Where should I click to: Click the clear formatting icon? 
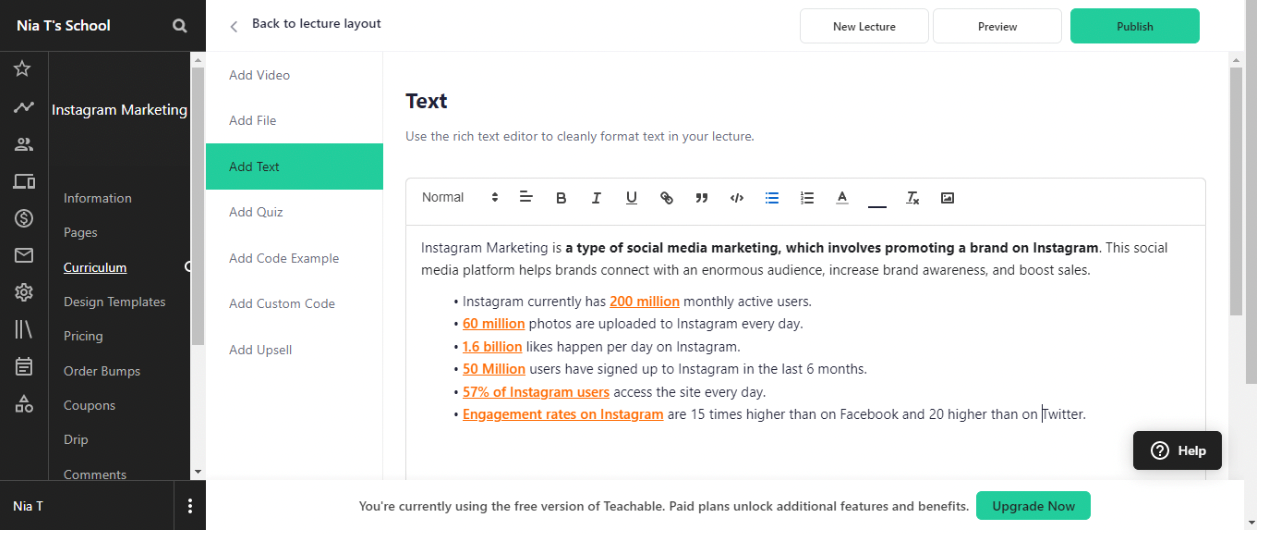(912, 198)
